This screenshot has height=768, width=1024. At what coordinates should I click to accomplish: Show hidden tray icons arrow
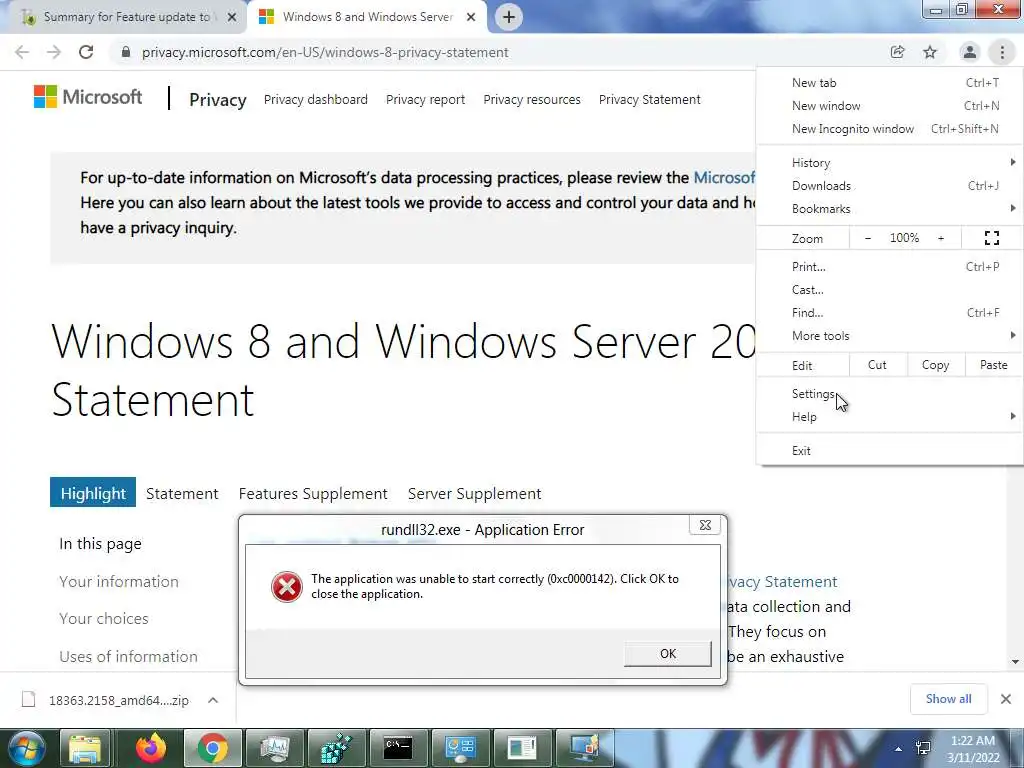click(899, 749)
